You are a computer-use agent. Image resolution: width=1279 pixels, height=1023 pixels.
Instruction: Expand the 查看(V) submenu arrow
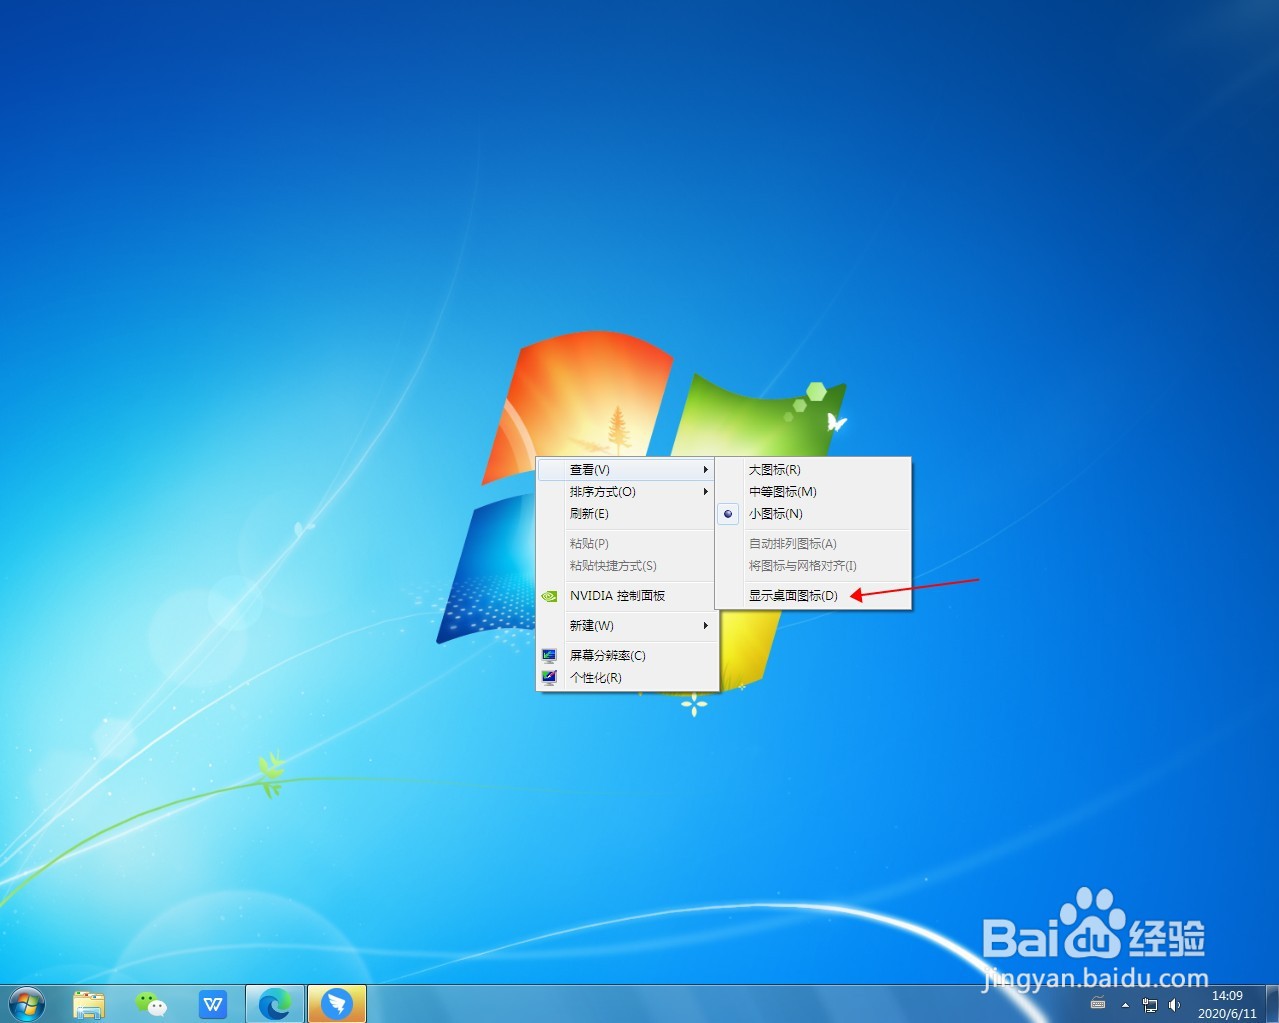point(705,469)
